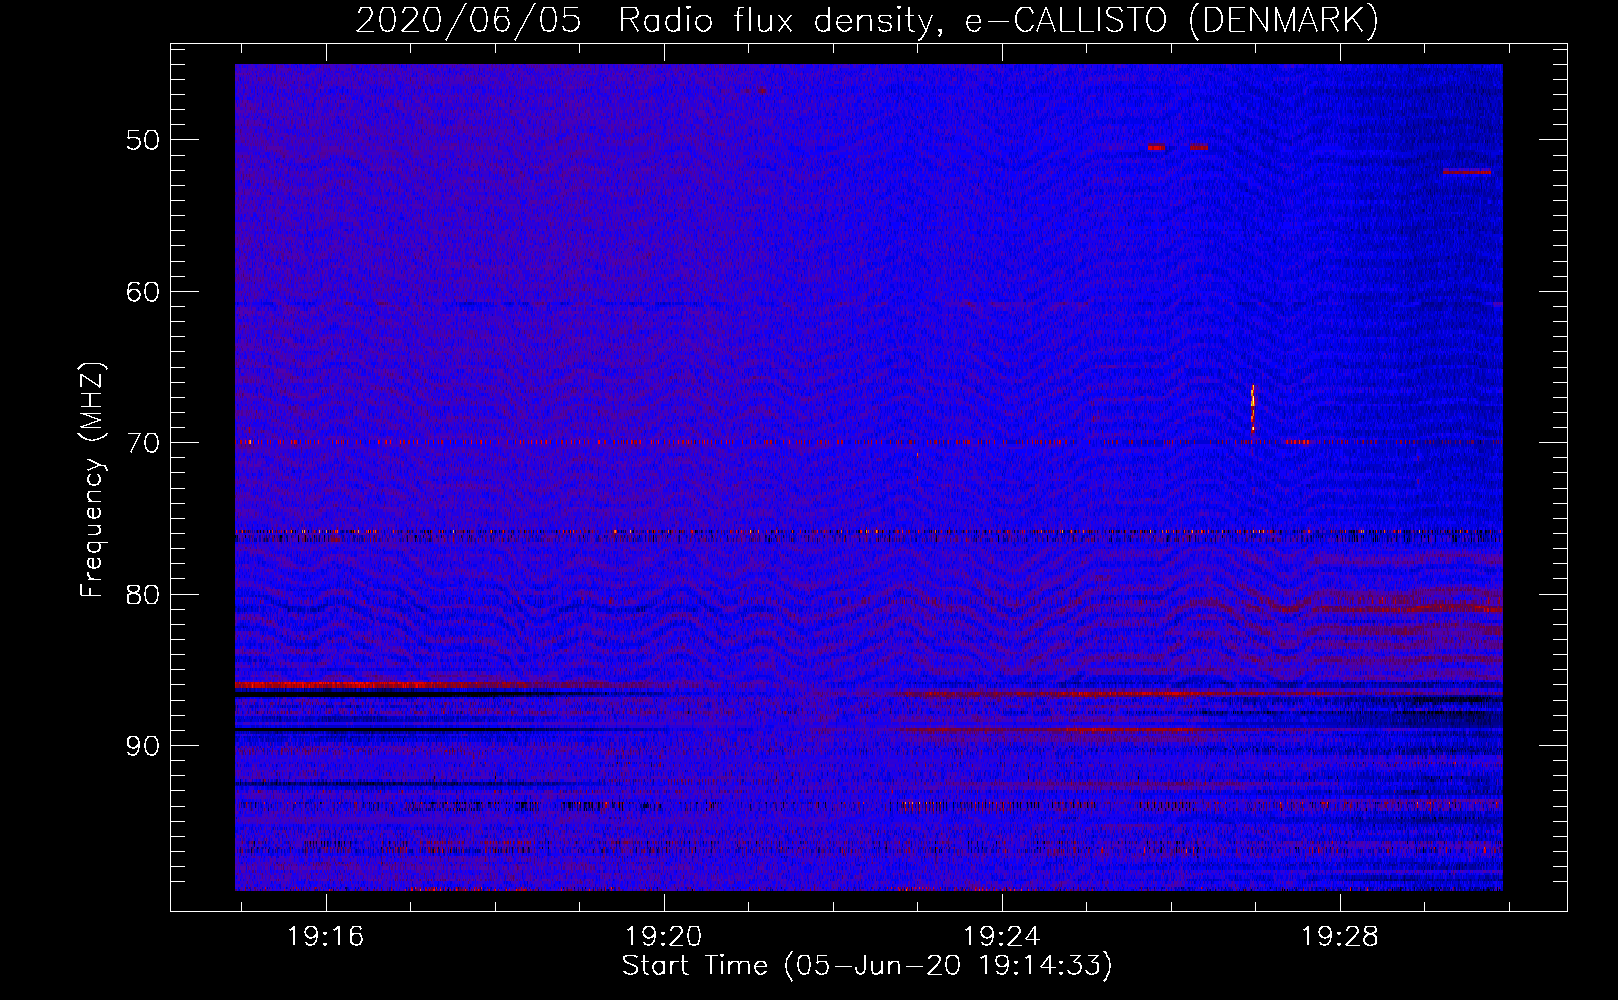Click the bright vertical burst near 19:27
Image resolution: width=1618 pixels, height=1000 pixels.
point(1253,410)
